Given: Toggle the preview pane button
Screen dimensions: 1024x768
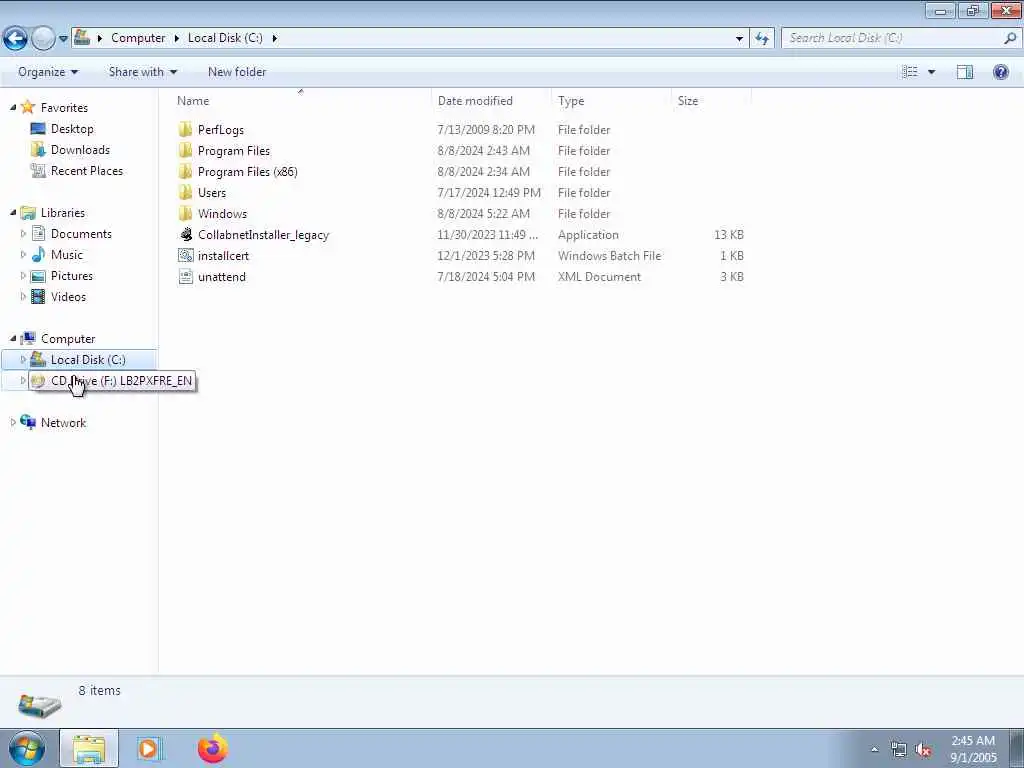Looking at the screenshot, I should (965, 72).
